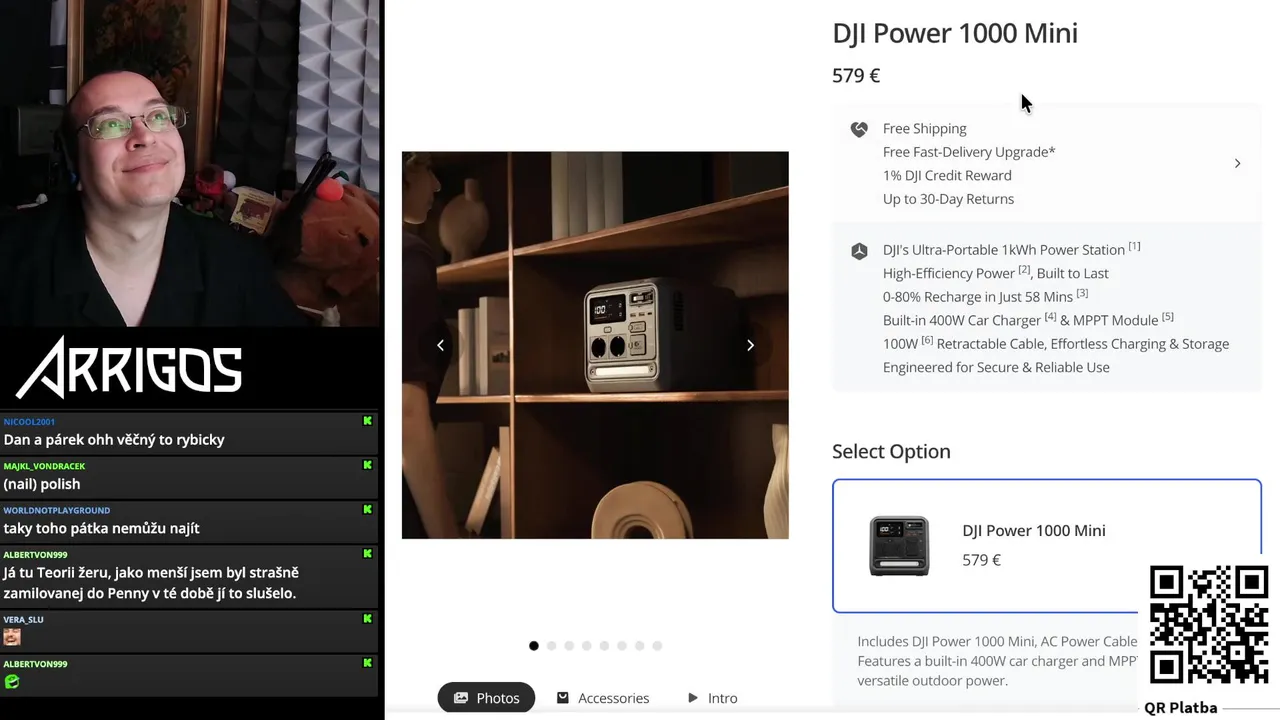
Task: Select the fifth carousel dot
Action: (604, 646)
